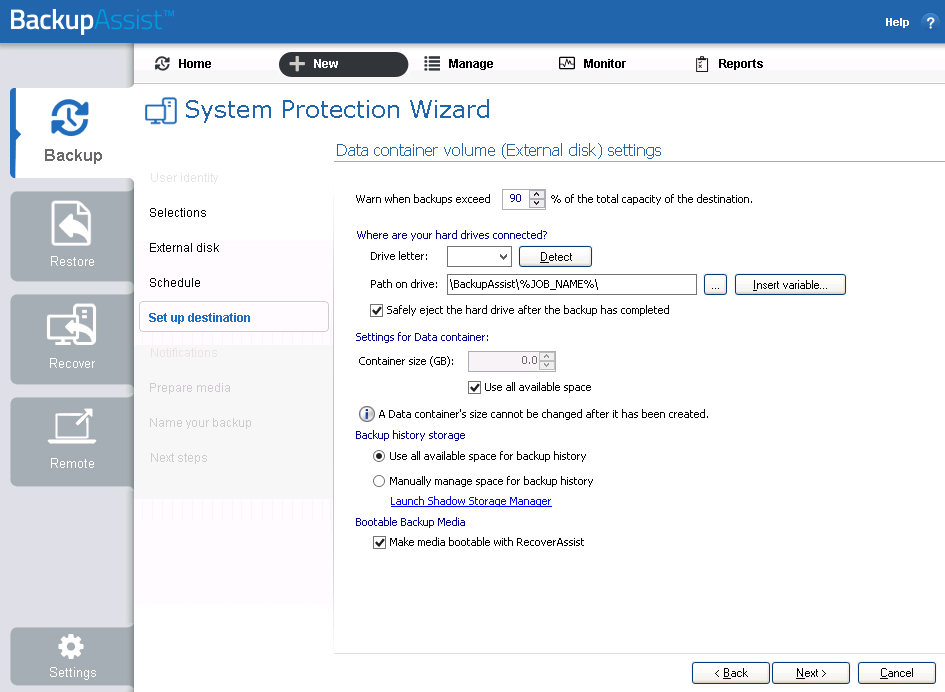Go to the Reports tab
The image size is (945, 692).
[x=729, y=64]
